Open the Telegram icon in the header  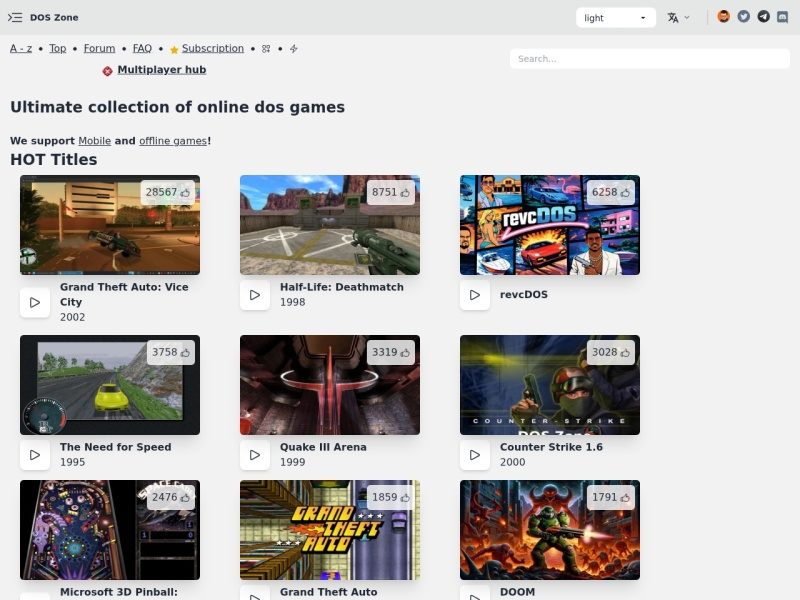pos(763,17)
